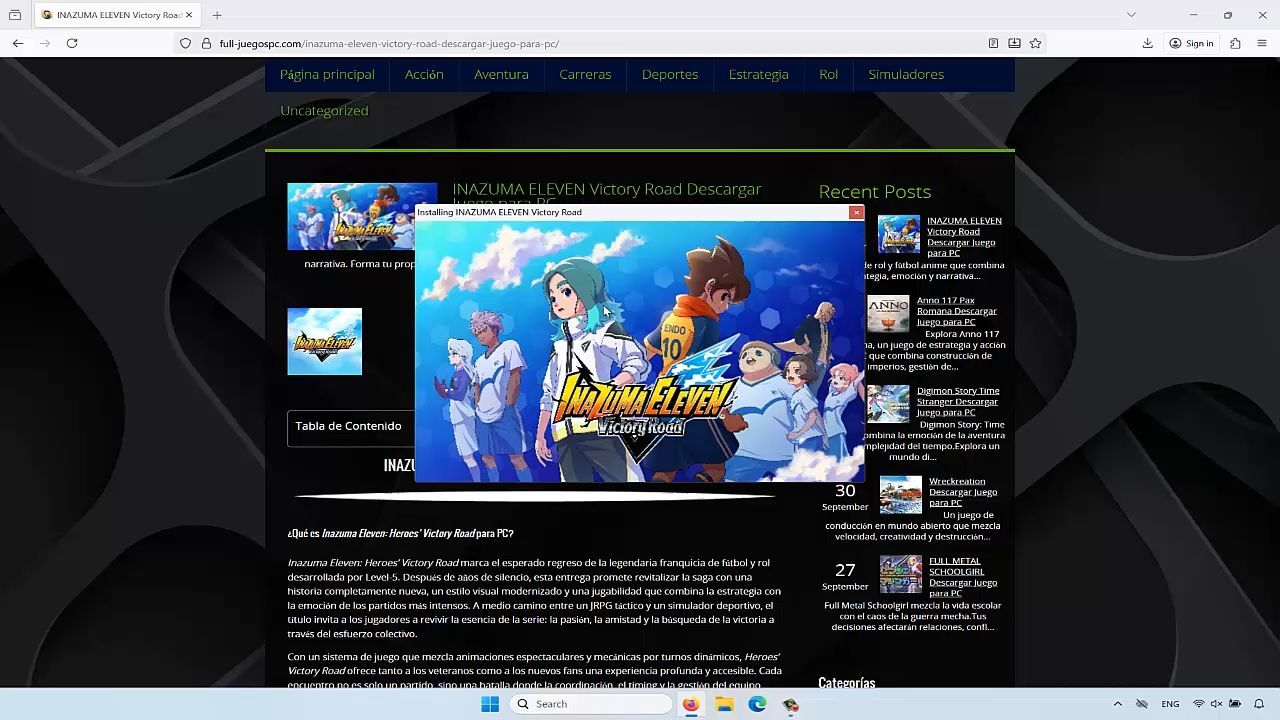Bookmark this page with the star icon

1036,43
